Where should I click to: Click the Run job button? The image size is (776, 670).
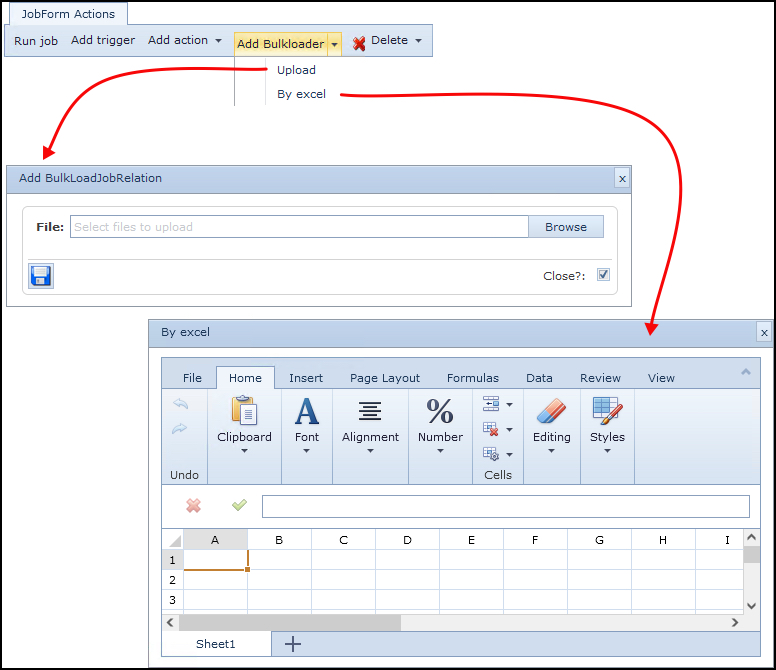pos(36,41)
